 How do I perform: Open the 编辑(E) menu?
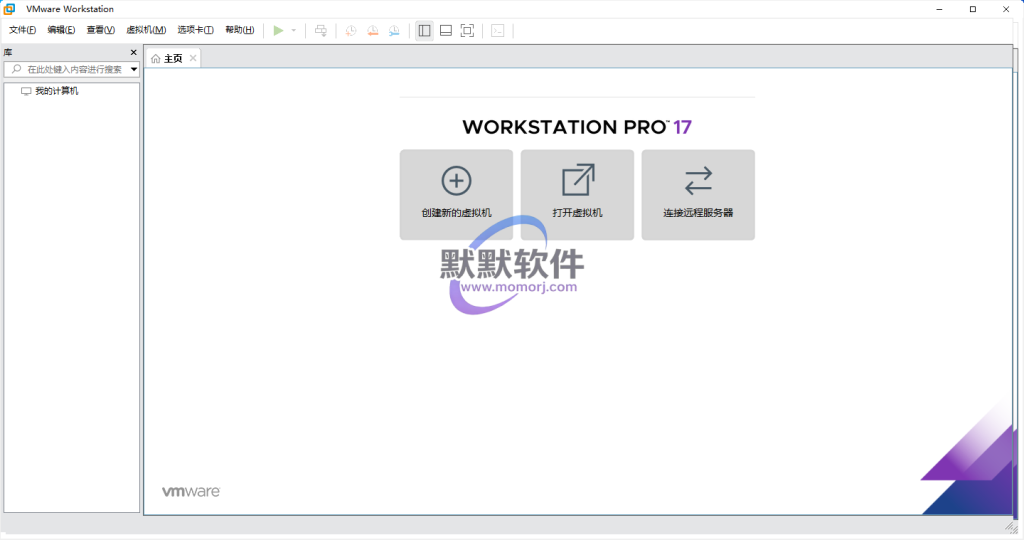click(x=61, y=30)
